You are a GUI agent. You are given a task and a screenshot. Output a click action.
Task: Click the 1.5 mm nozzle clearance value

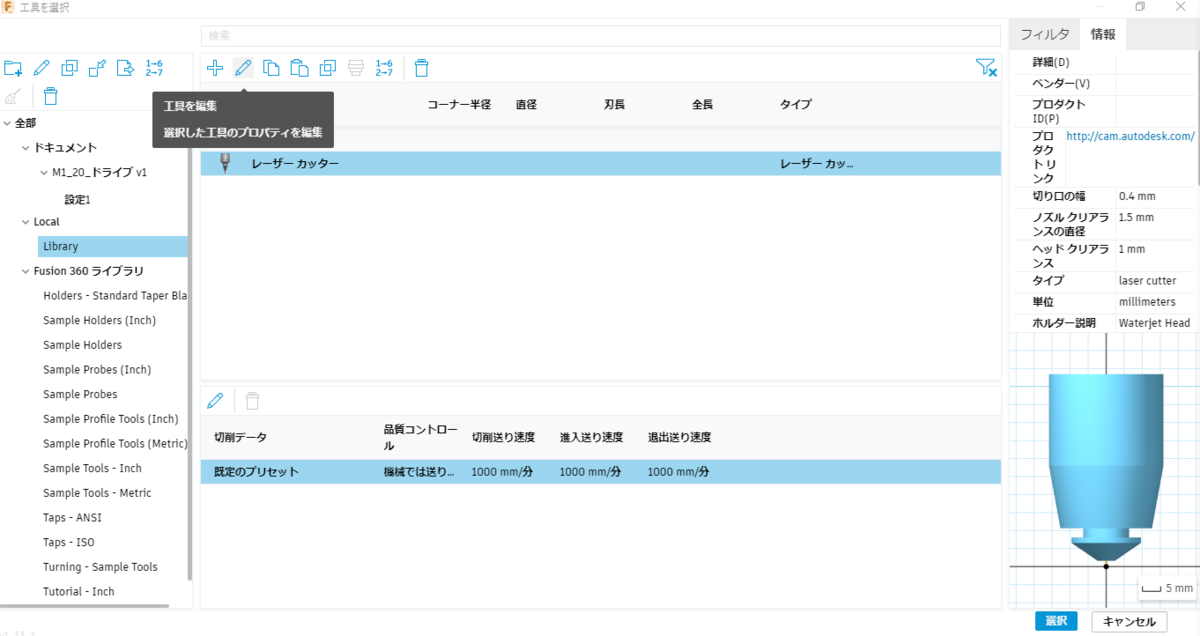click(x=1137, y=217)
